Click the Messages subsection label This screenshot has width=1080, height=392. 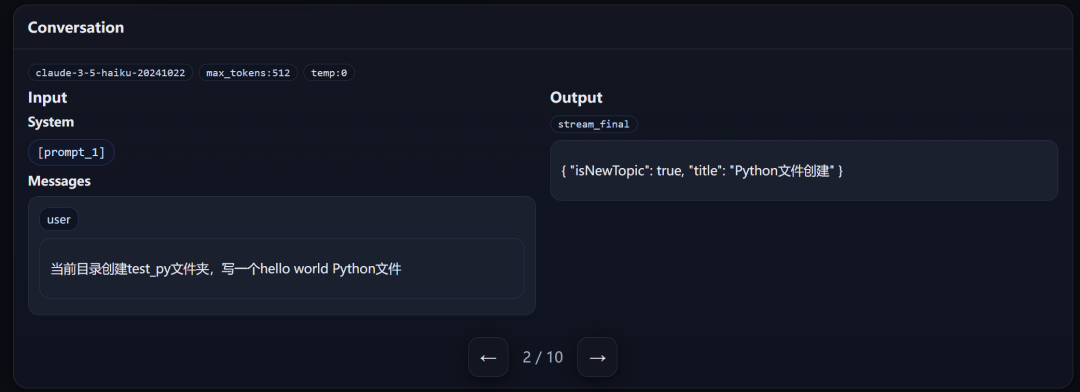(59, 180)
